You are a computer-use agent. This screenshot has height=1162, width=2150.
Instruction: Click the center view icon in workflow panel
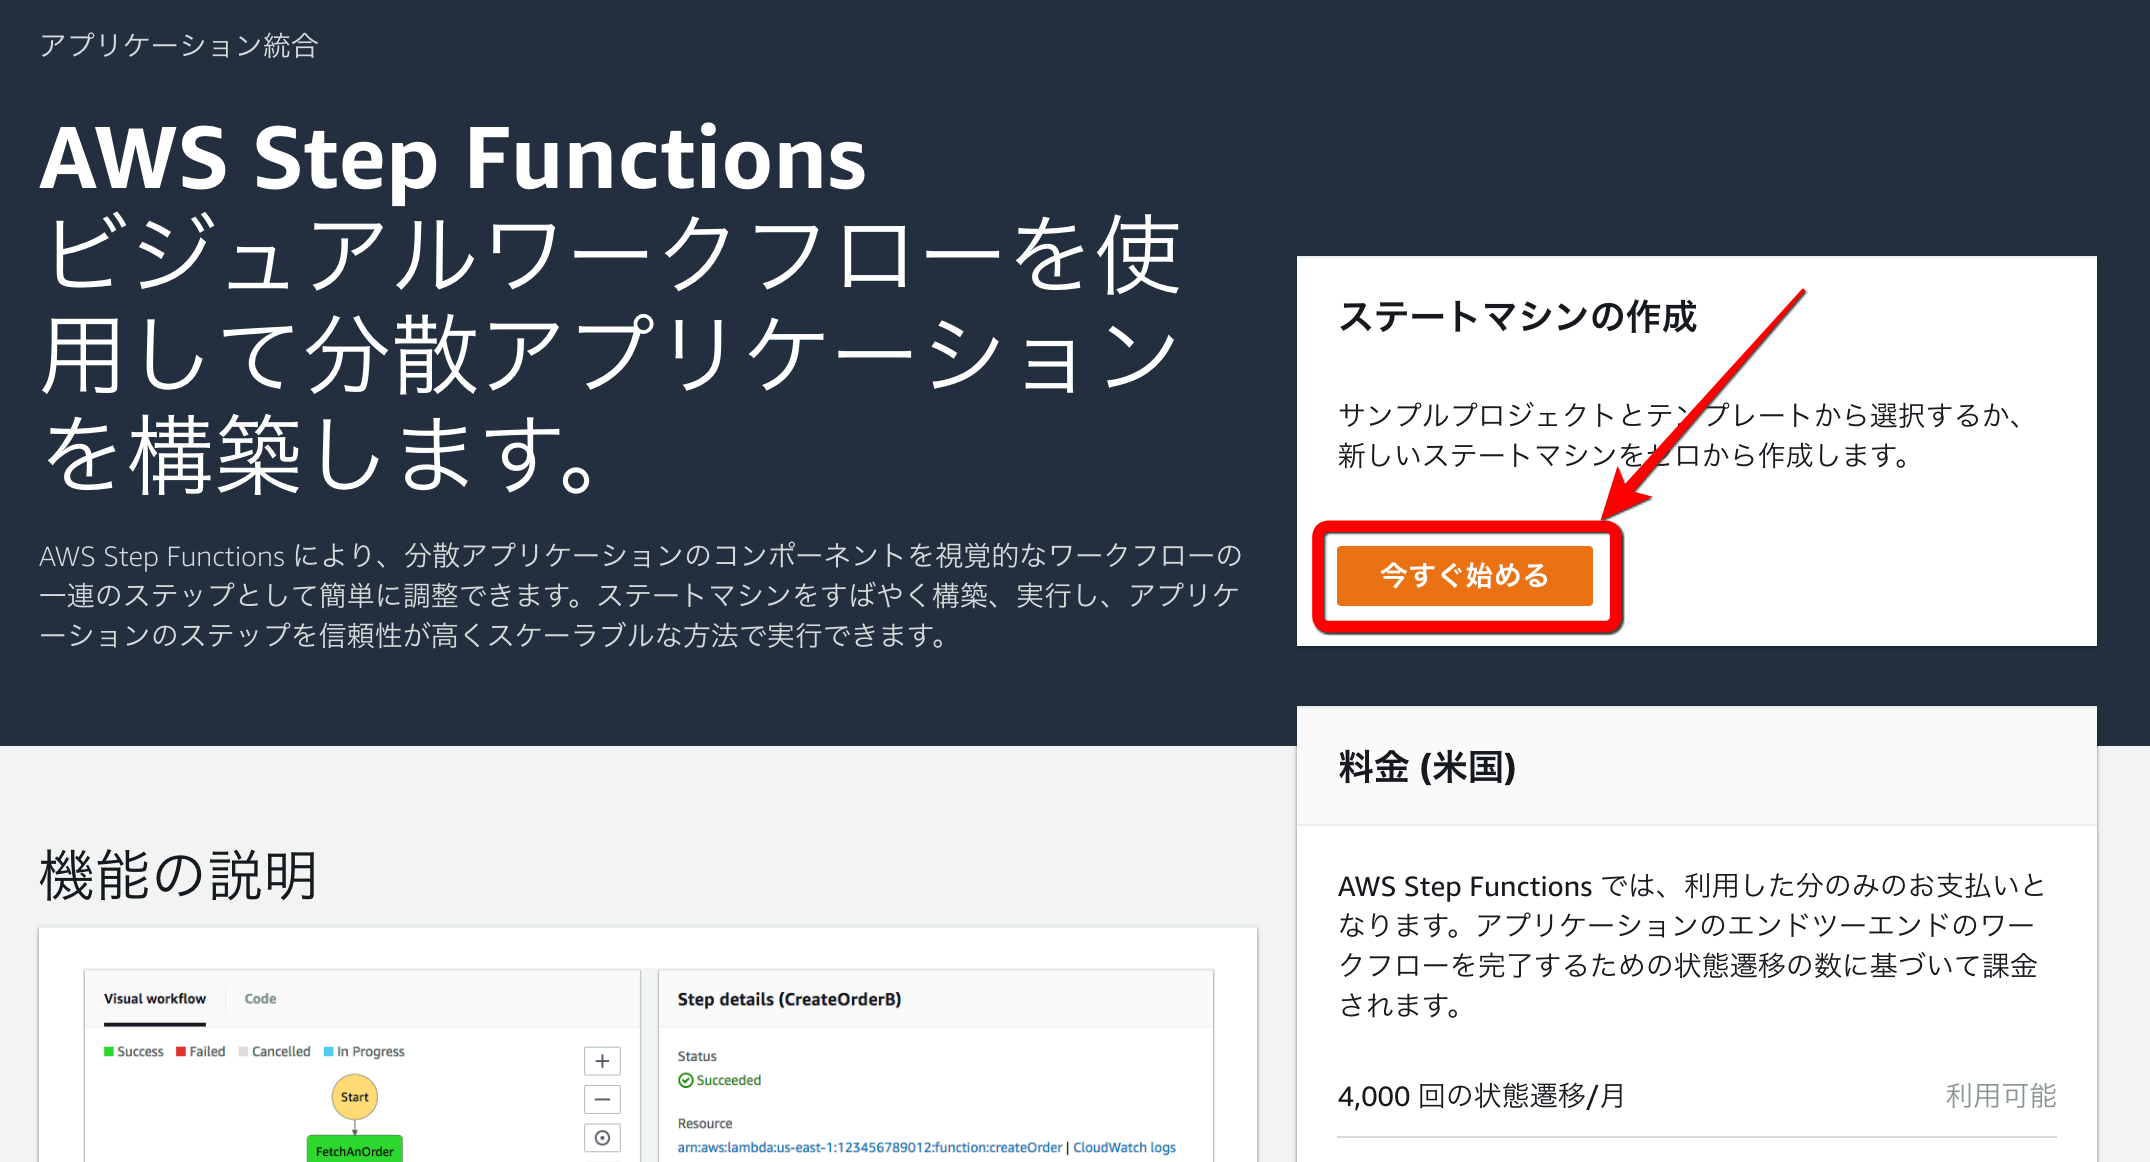601,1137
